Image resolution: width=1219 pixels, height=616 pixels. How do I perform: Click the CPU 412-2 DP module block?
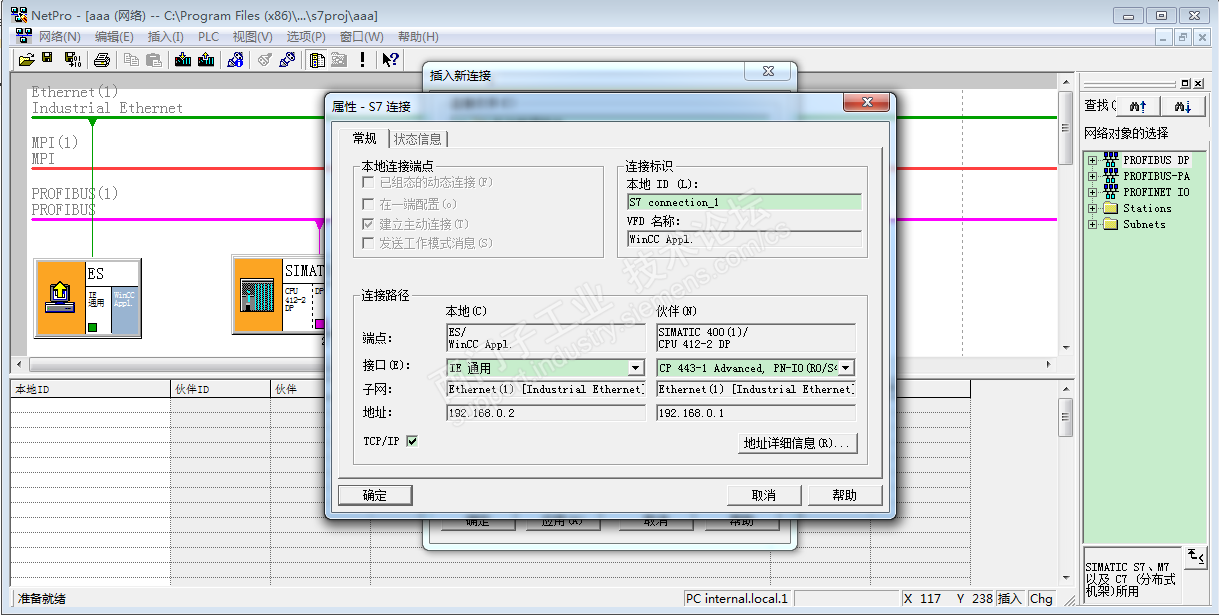click(x=297, y=307)
